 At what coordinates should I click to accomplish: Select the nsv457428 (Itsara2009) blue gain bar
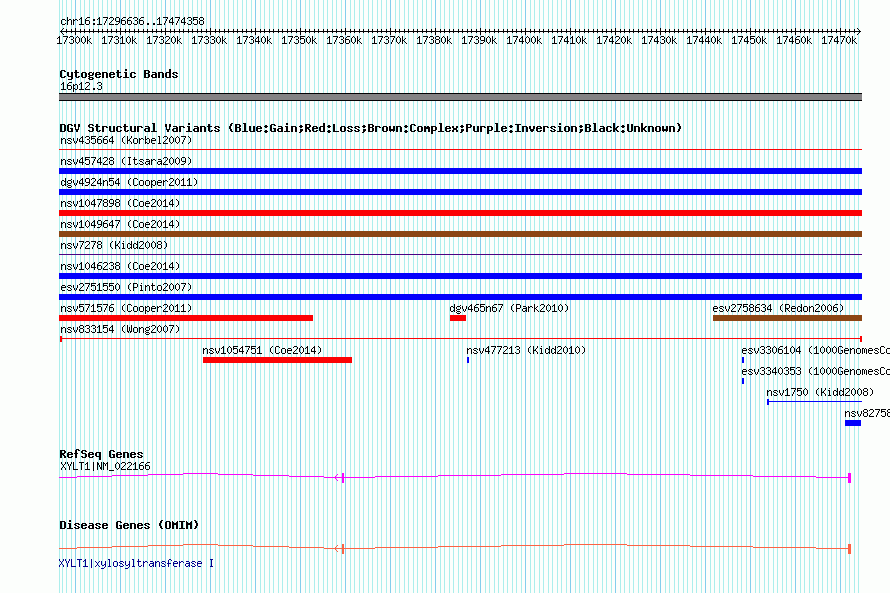coord(460,171)
